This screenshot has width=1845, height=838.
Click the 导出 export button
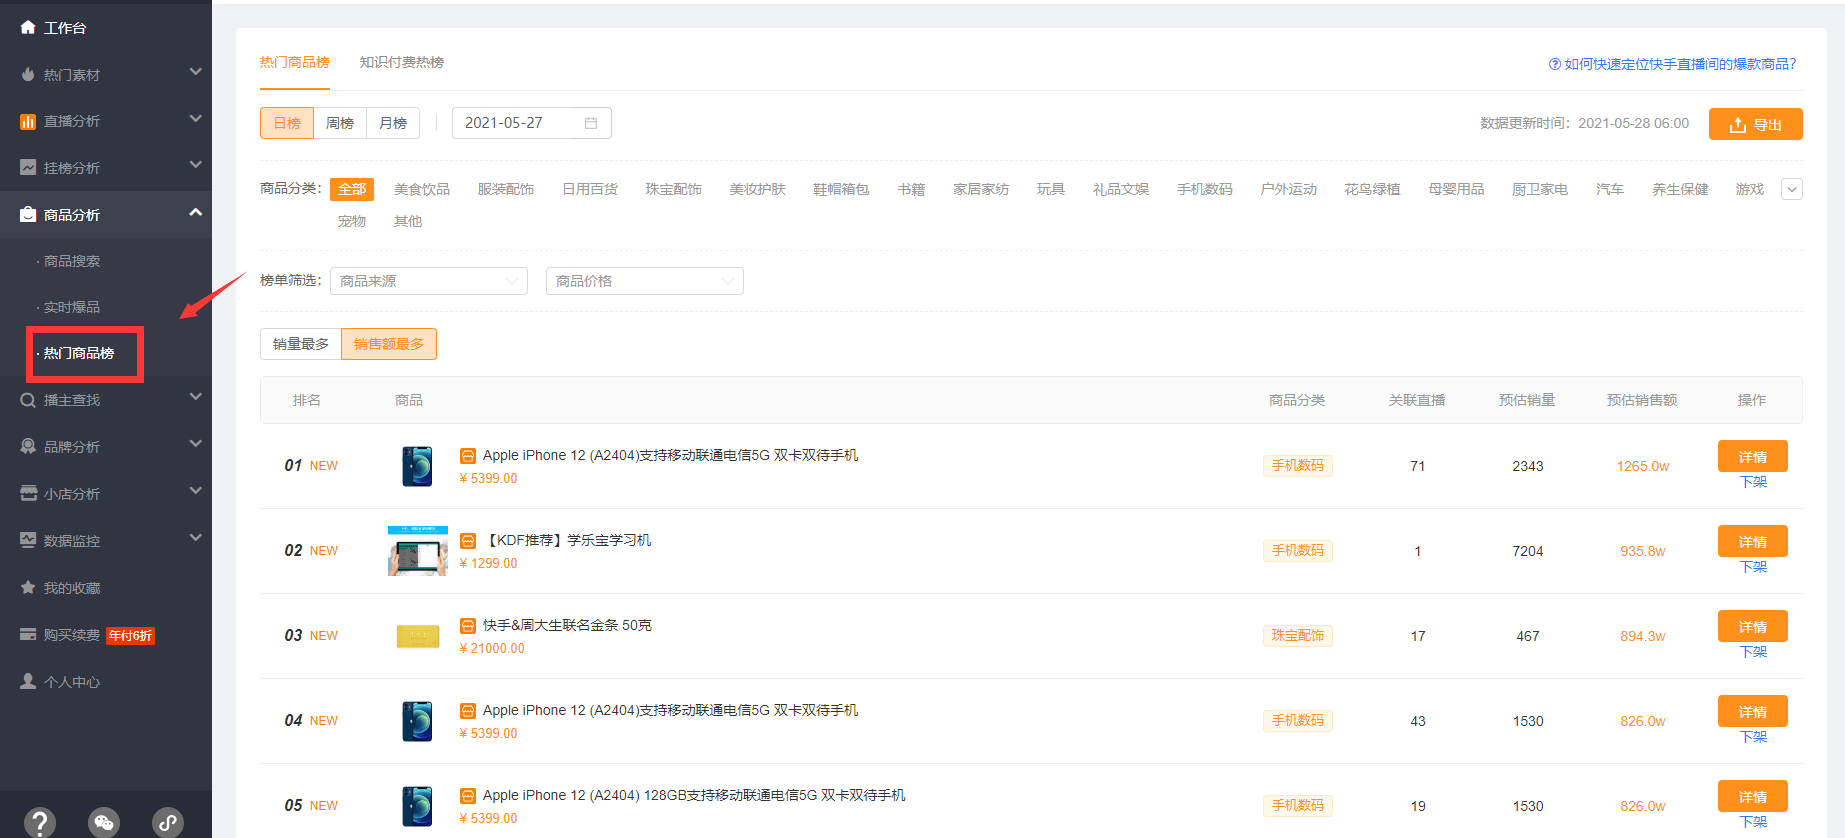1756,124
